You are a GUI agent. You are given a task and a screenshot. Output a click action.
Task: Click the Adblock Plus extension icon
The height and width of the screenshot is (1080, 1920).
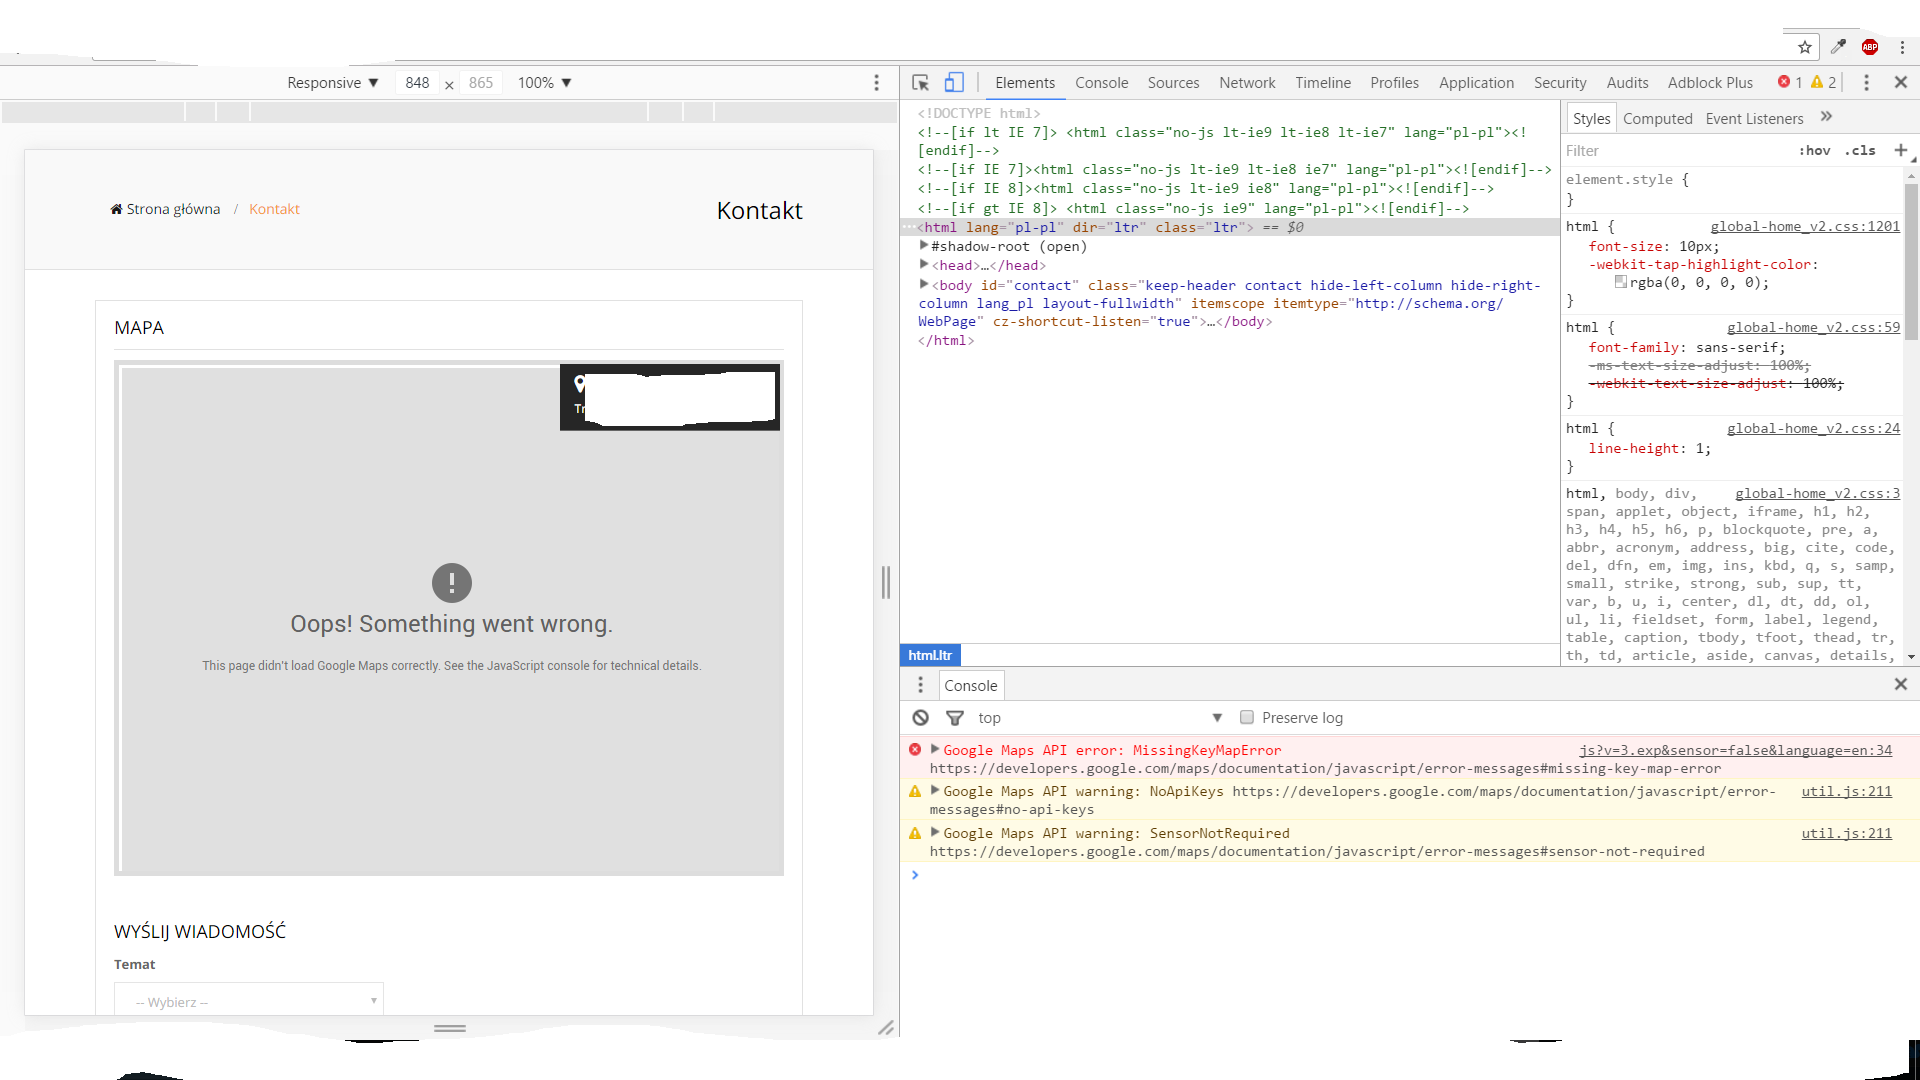coord(1869,47)
